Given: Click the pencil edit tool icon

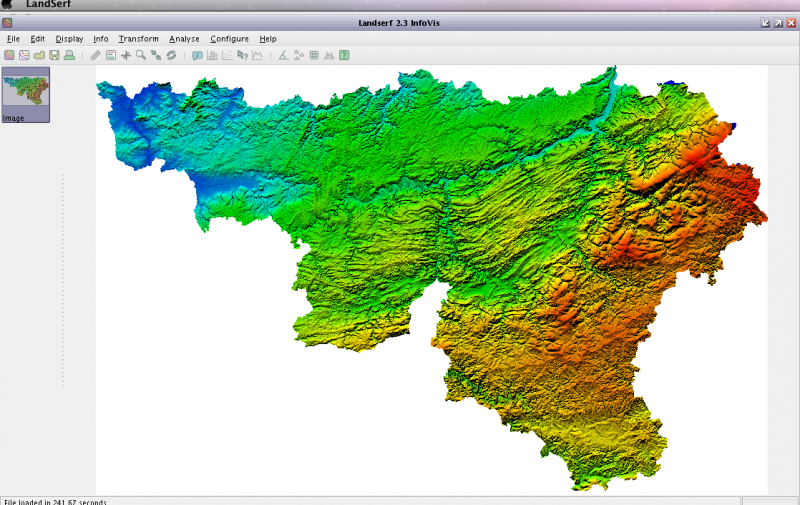Looking at the screenshot, I should [x=96, y=55].
